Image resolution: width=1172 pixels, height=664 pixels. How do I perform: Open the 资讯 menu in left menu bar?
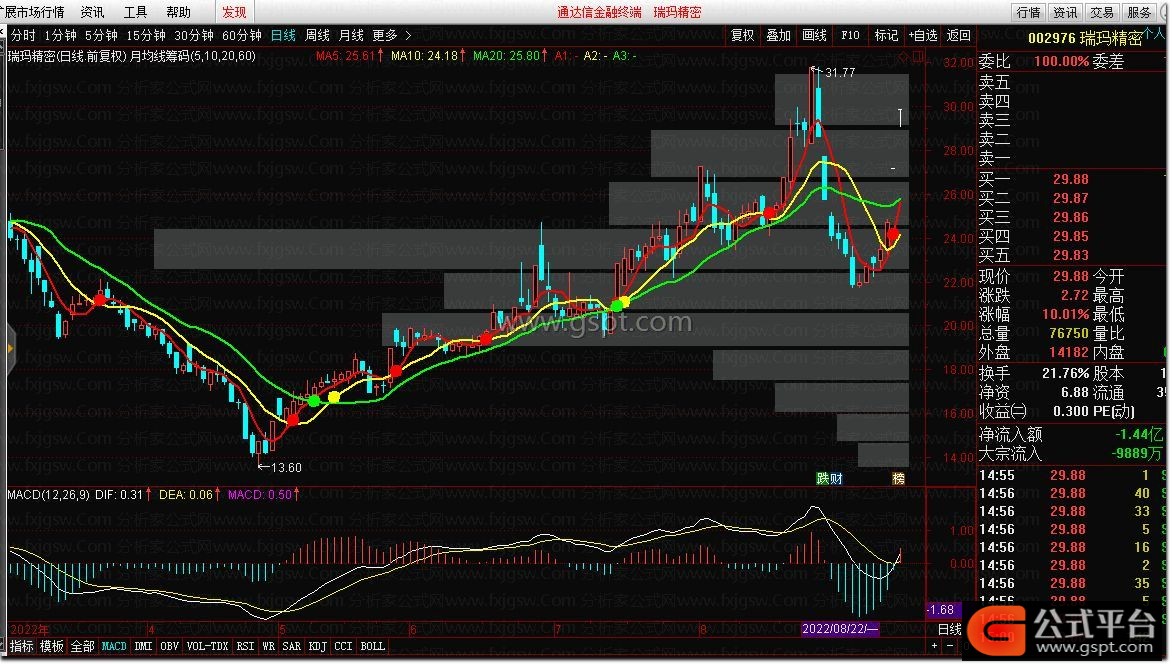92,12
